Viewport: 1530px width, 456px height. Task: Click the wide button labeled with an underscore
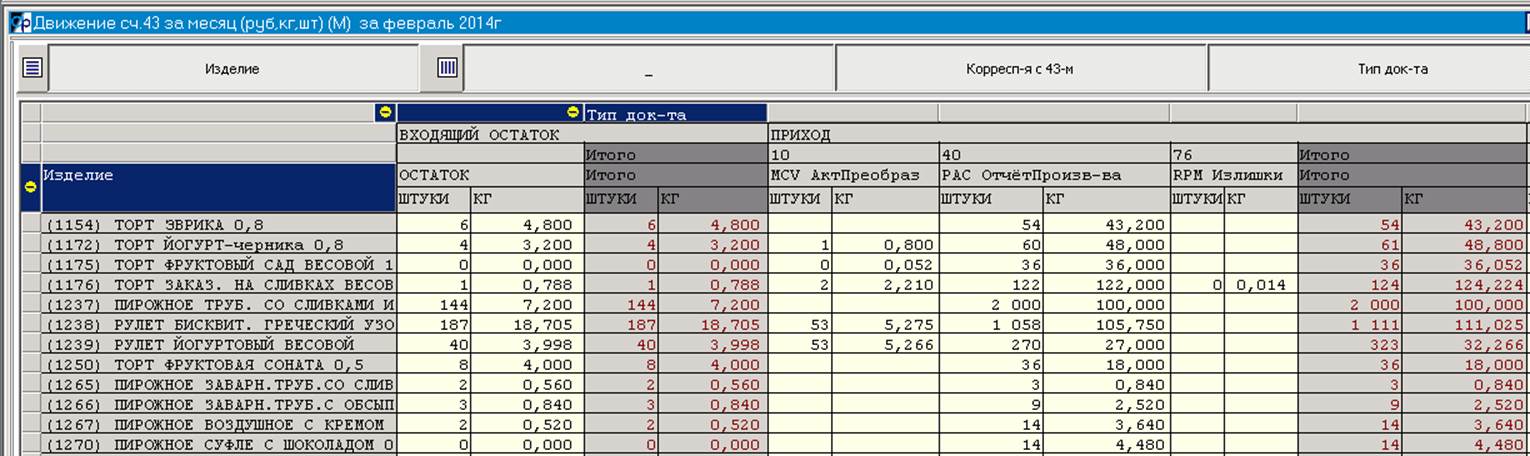[x=648, y=69]
